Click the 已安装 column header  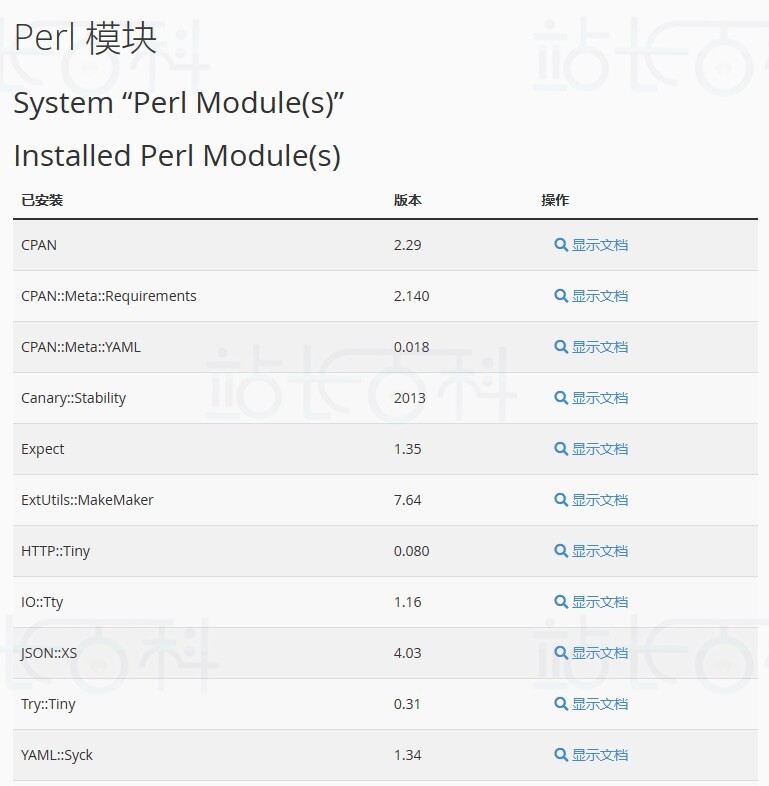42,200
